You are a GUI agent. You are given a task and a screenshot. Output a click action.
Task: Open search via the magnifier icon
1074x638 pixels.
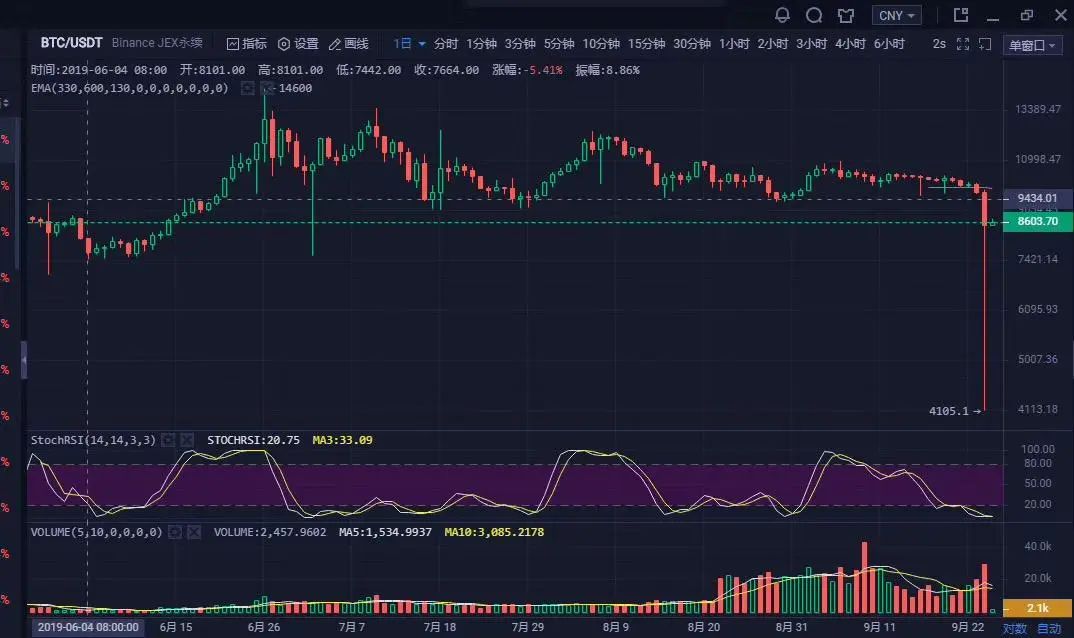point(812,15)
